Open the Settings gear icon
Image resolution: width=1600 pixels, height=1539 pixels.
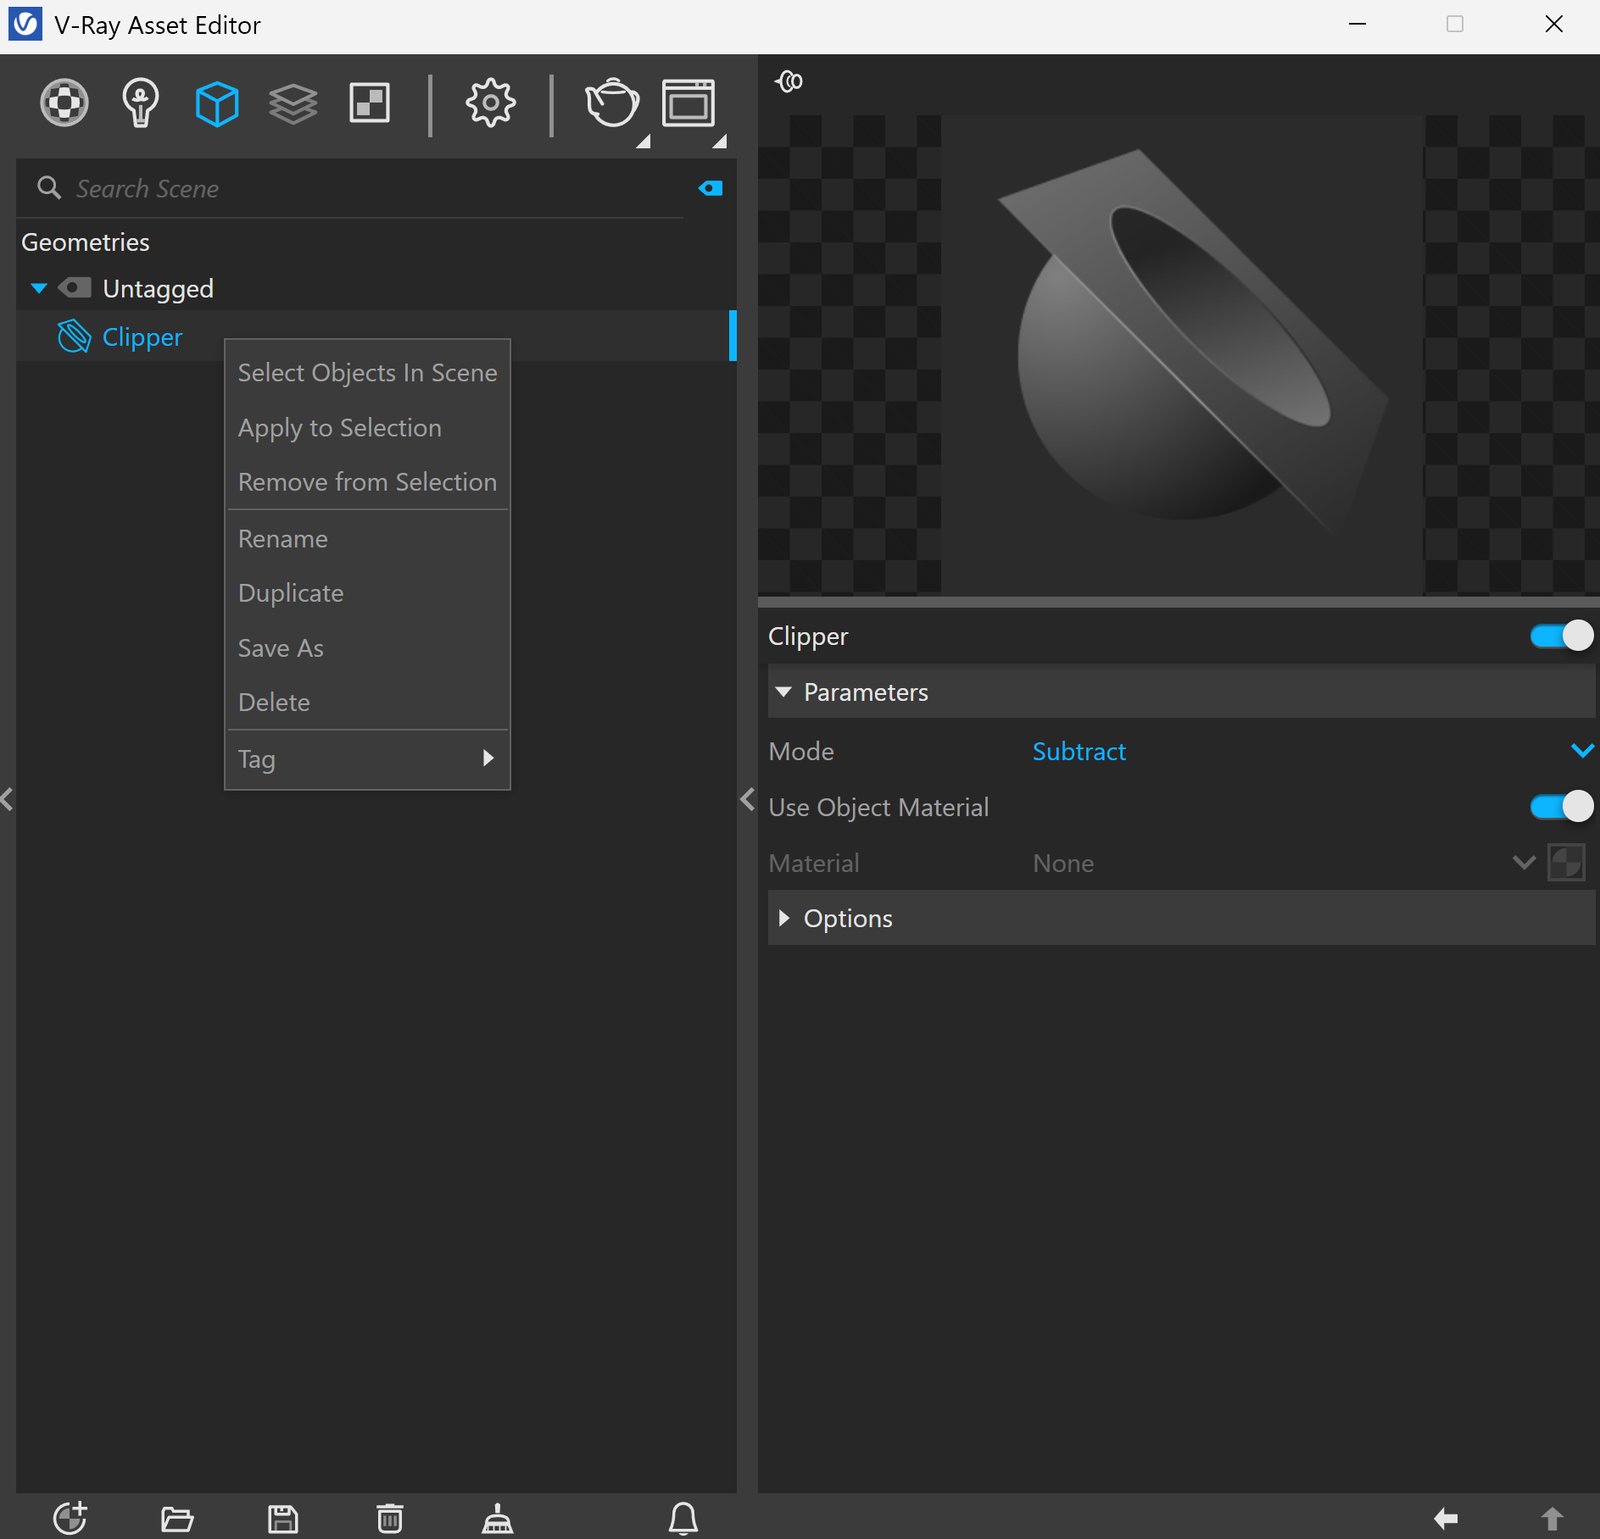click(x=490, y=103)
